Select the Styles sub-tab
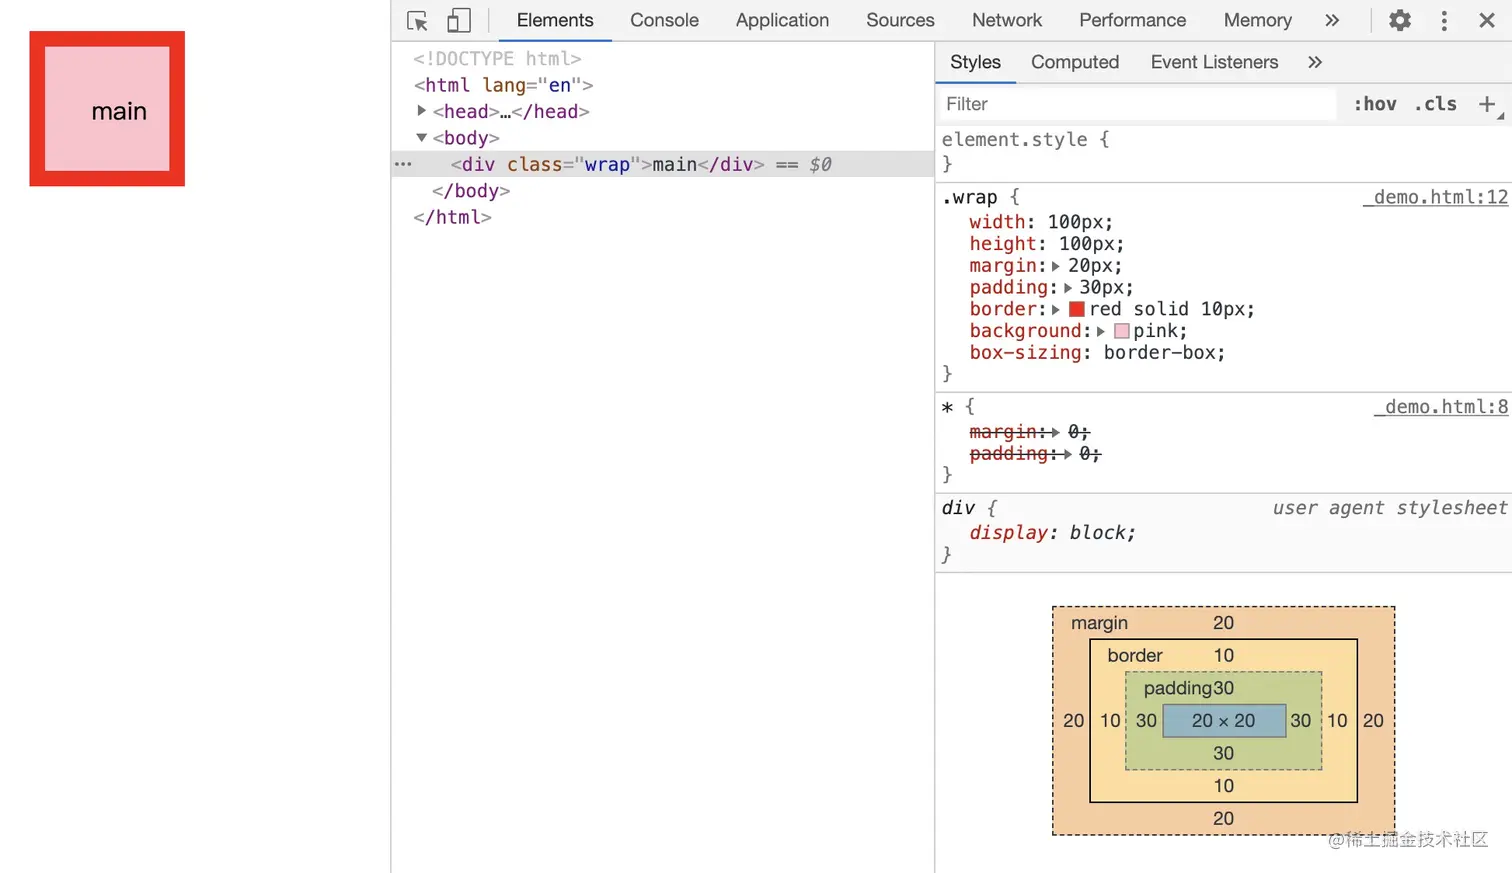 [975, 62]
